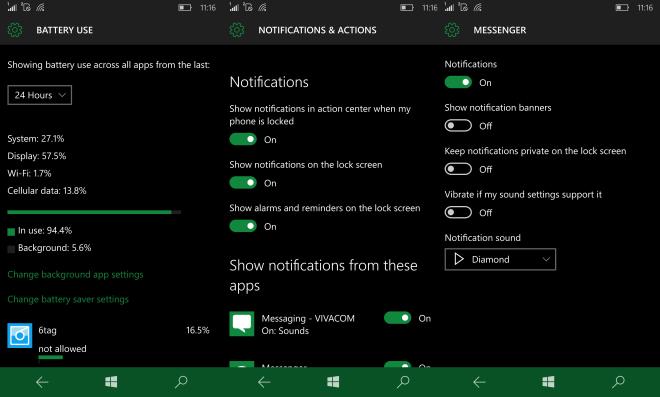Tap signal strength icon on Battery Use screen
Image resolution: width=660 pixels, height=397 pixels.
12,7
